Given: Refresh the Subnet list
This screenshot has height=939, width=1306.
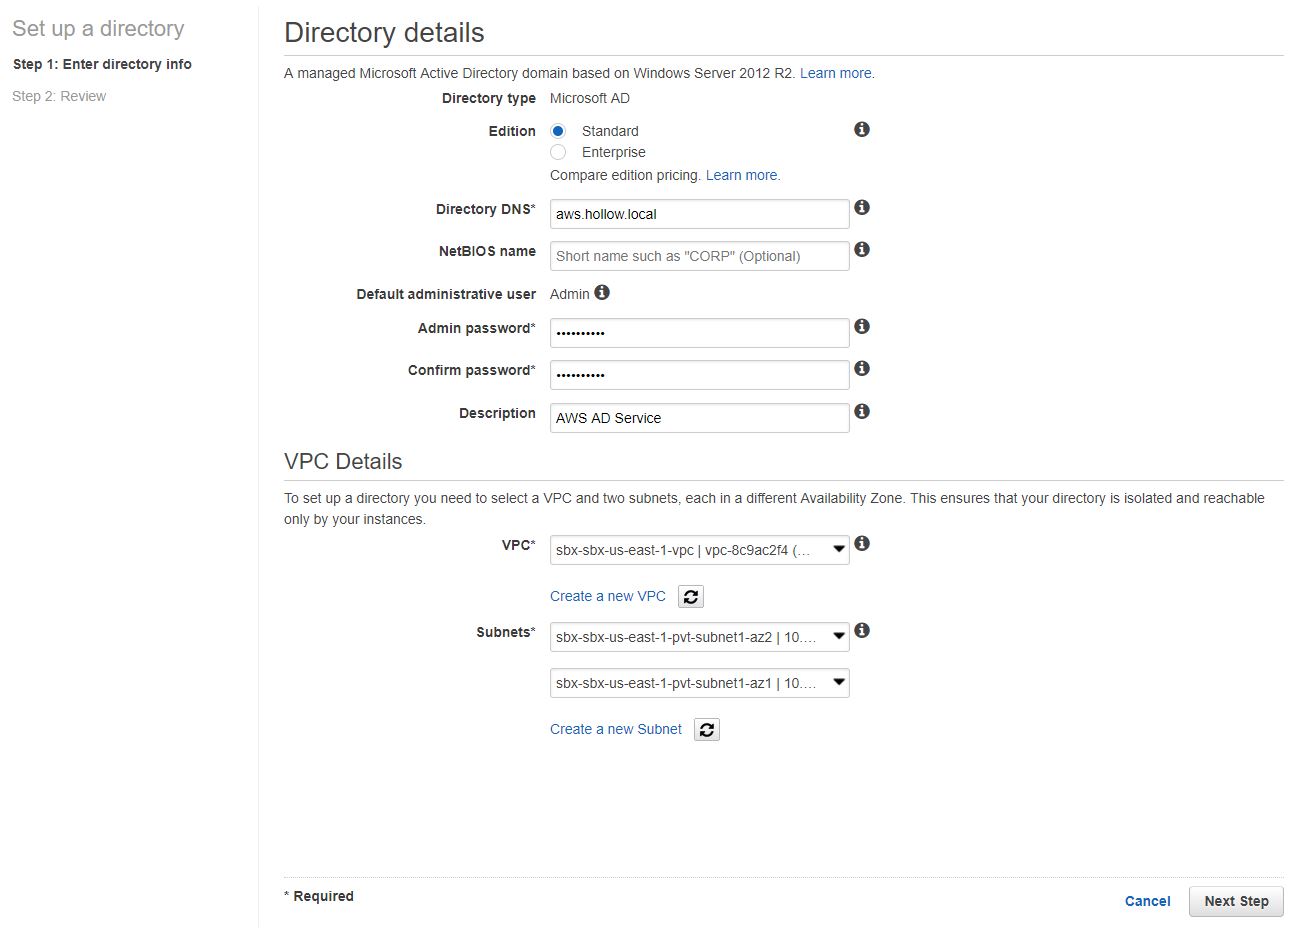Looking at the screenshot, I should [x=706, y=730].
